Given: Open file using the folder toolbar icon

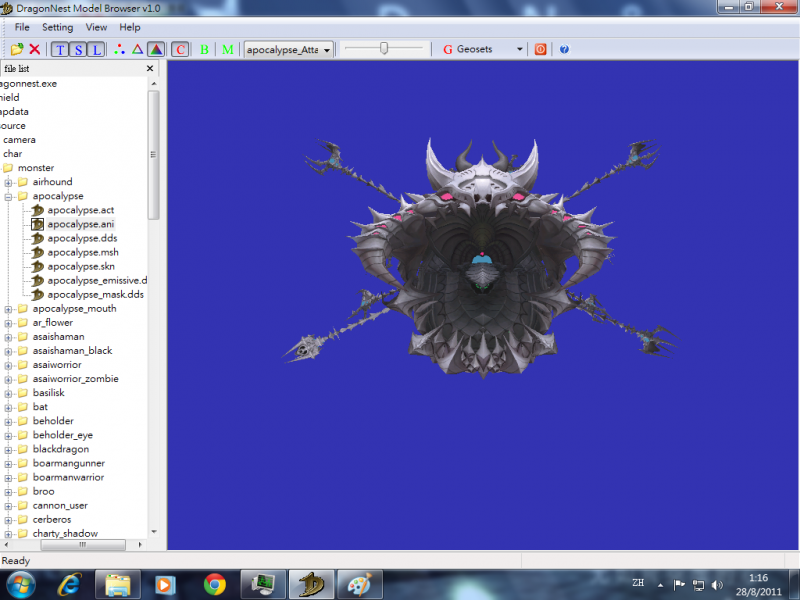Looking at the screenshot, I should (x=17, y=49).
